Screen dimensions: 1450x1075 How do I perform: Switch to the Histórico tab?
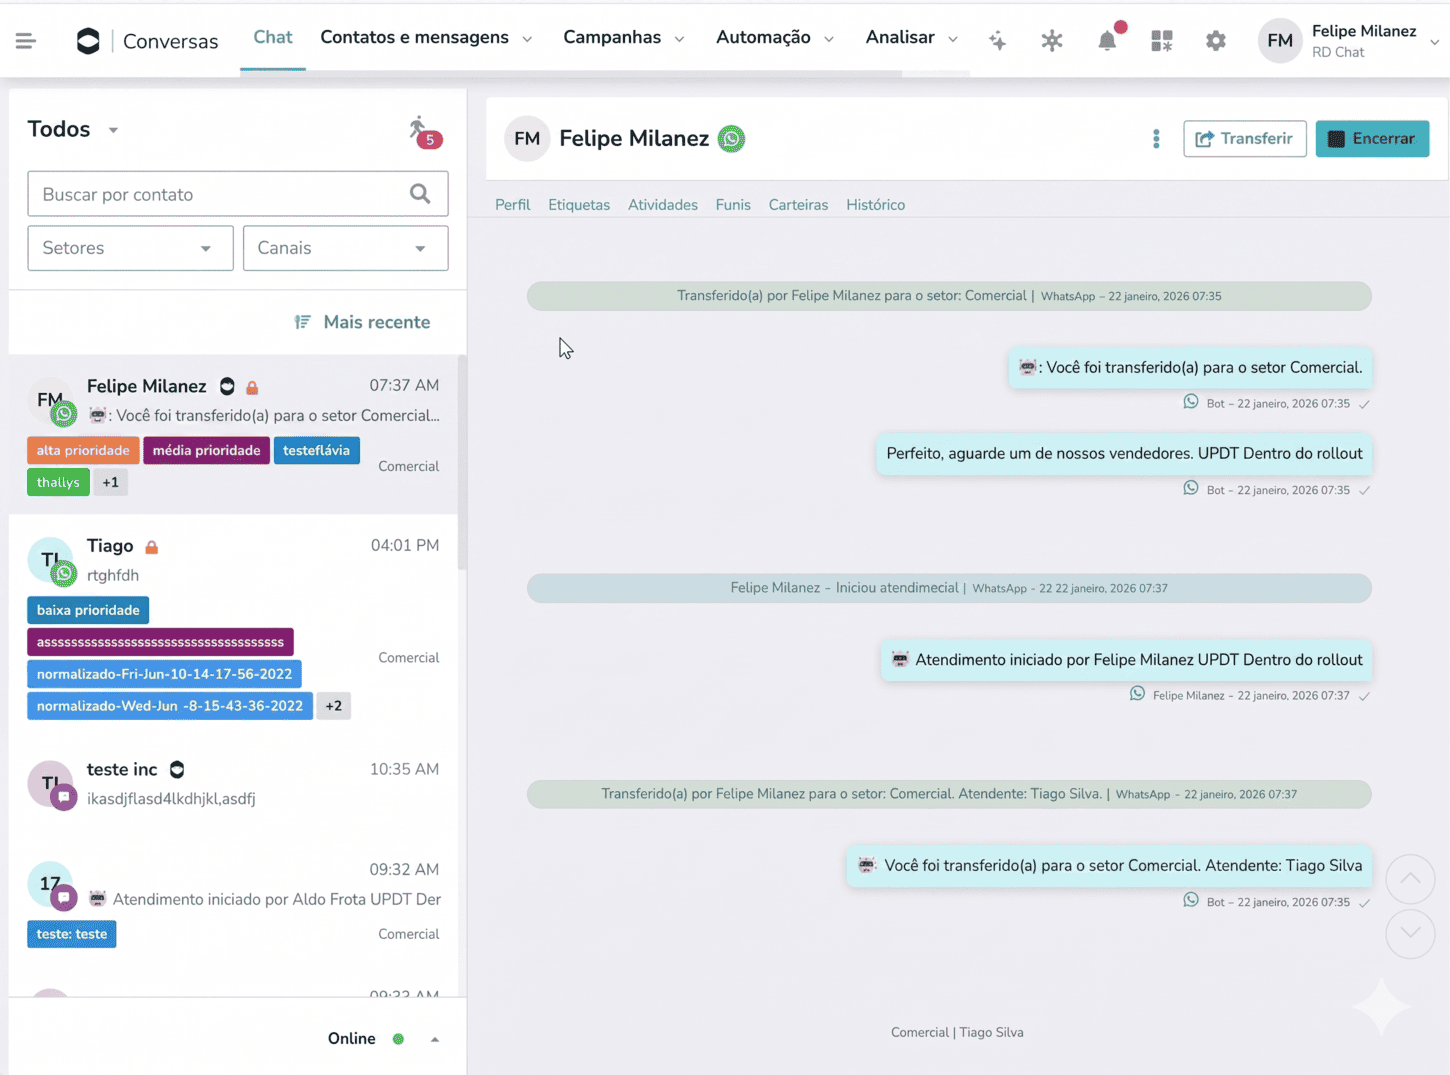[875, 205]
